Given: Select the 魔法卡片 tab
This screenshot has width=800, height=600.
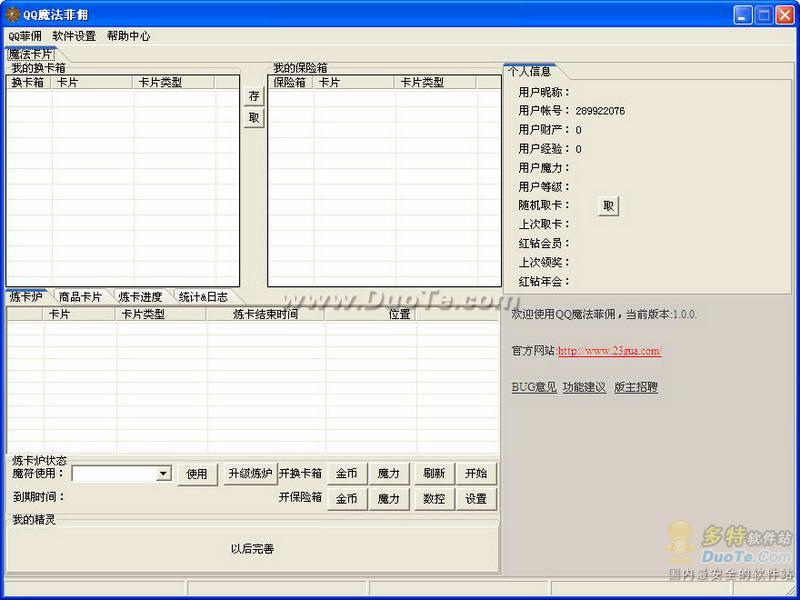Looking at the screenshot, I should click(x=31, y=54).
